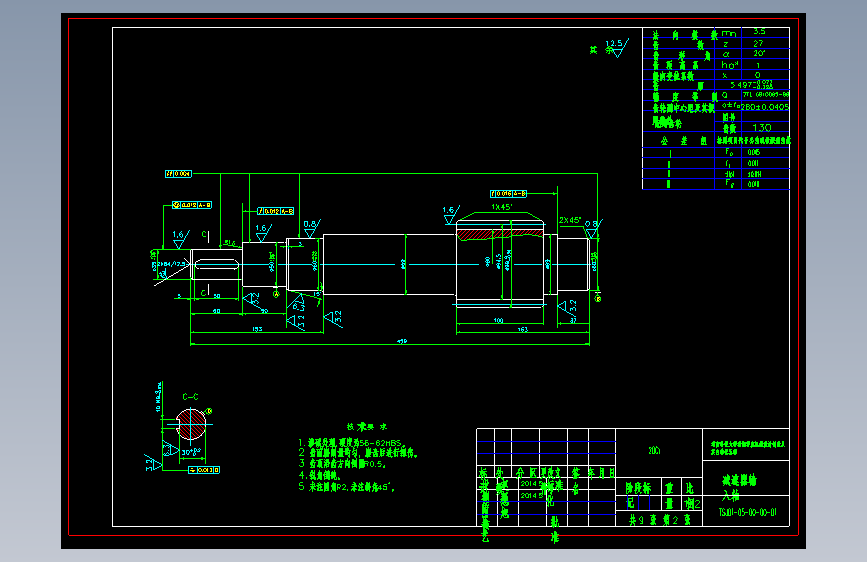
Task: Select the 193 length dimension
Action: point(257,329)
